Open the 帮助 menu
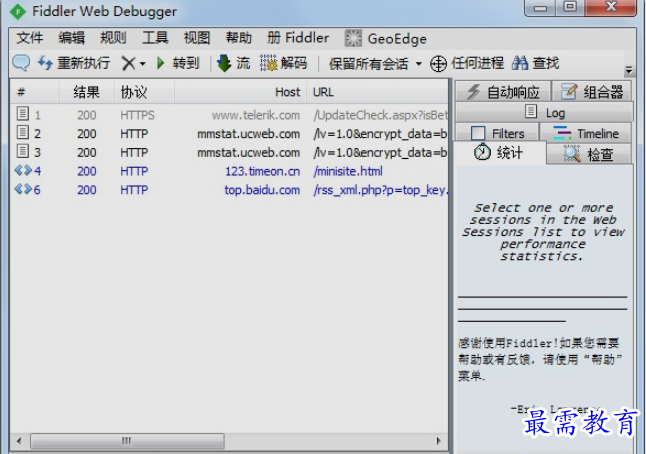This screenshot has height=454, width=646. [x=239, y=38]
